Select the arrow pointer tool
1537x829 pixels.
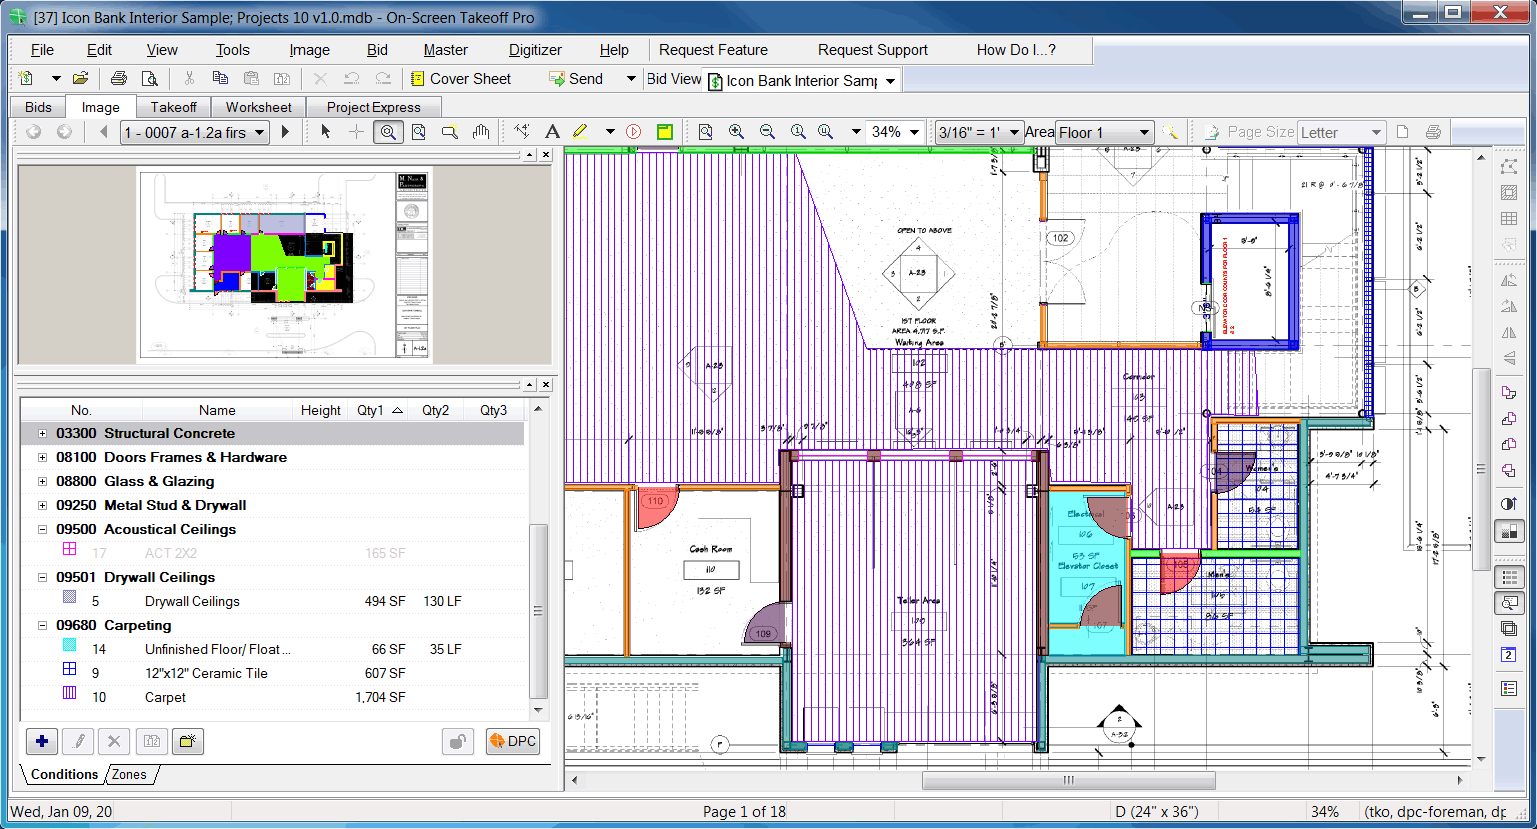[x=325, y=132]
